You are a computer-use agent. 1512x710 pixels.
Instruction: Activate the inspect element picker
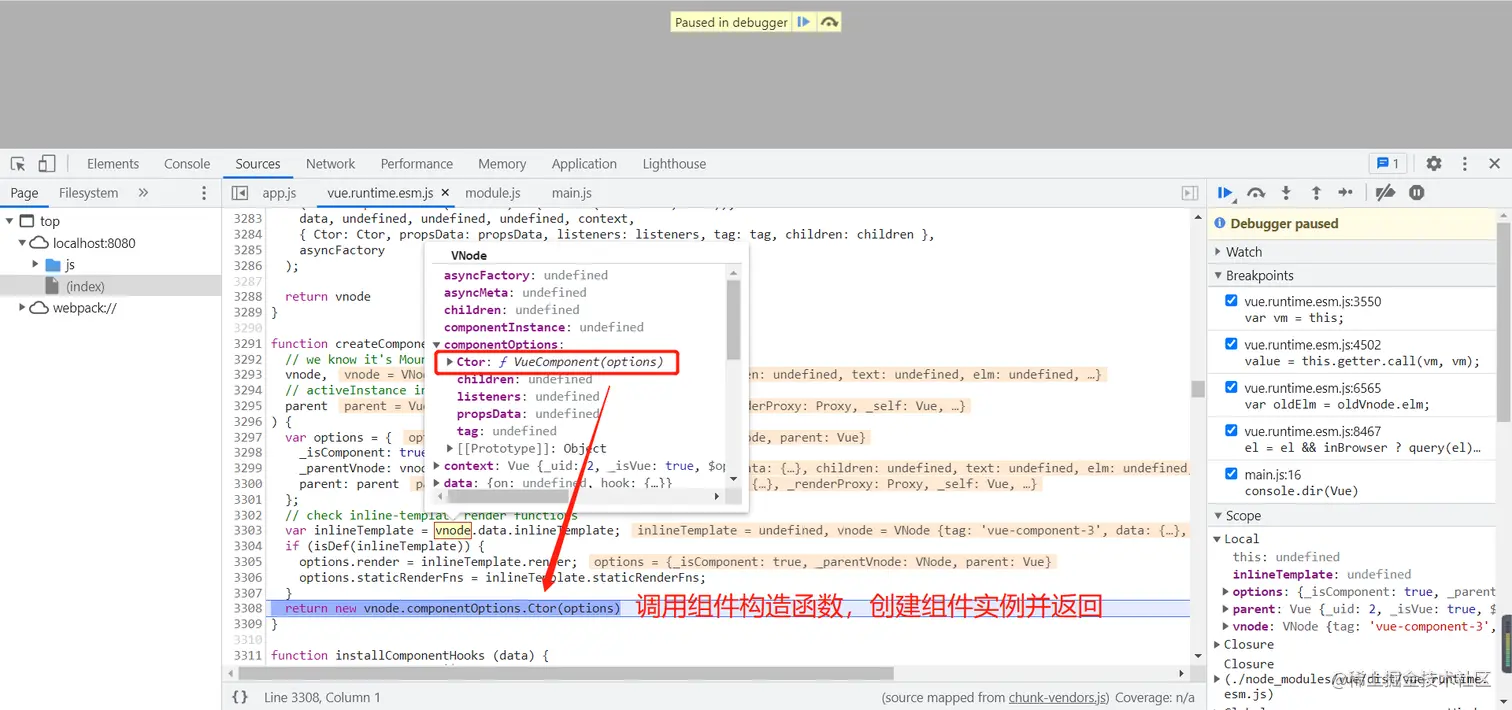pos(18,164)
